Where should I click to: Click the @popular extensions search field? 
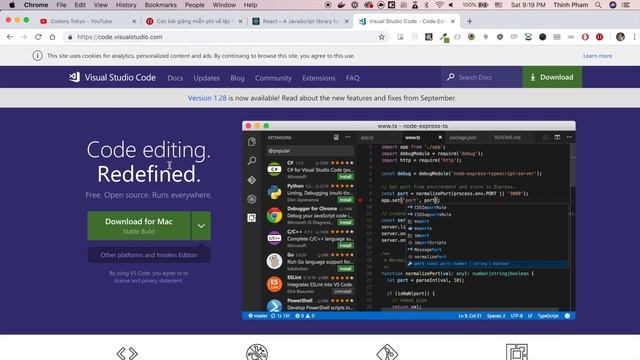pos(310,151)
